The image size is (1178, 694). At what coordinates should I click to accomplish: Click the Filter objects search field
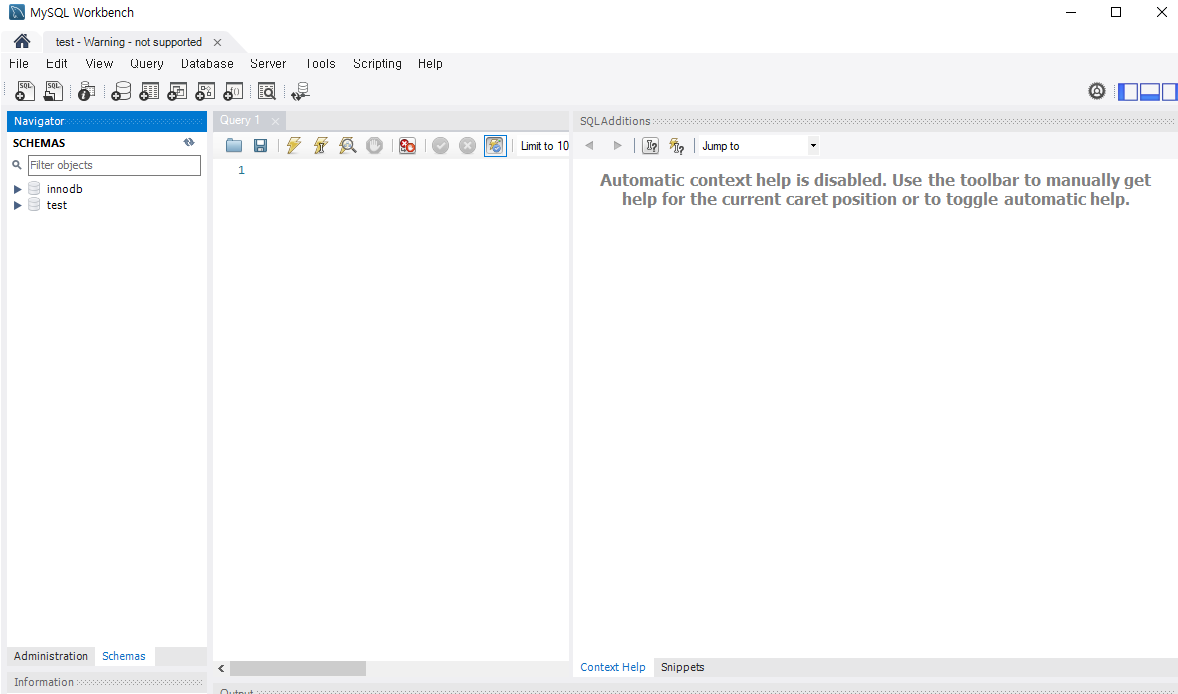point(114,165)
